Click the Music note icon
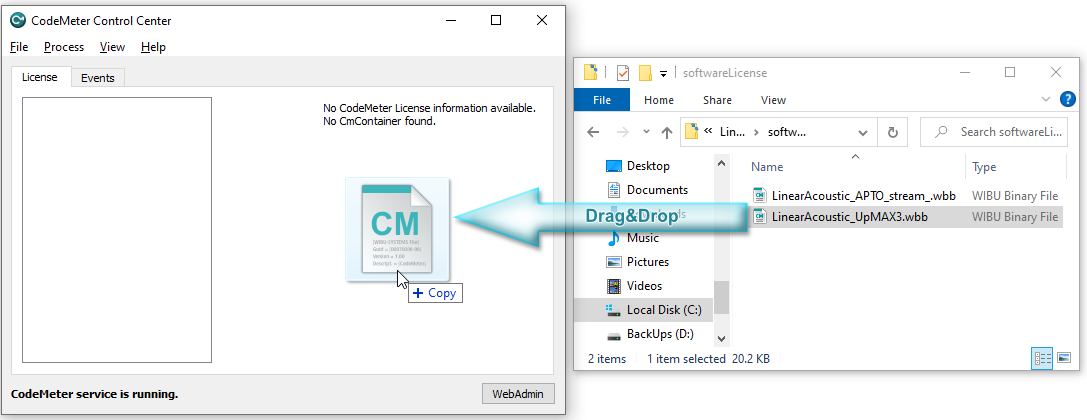The image size is (1087, 420). [x=614, y=238]
